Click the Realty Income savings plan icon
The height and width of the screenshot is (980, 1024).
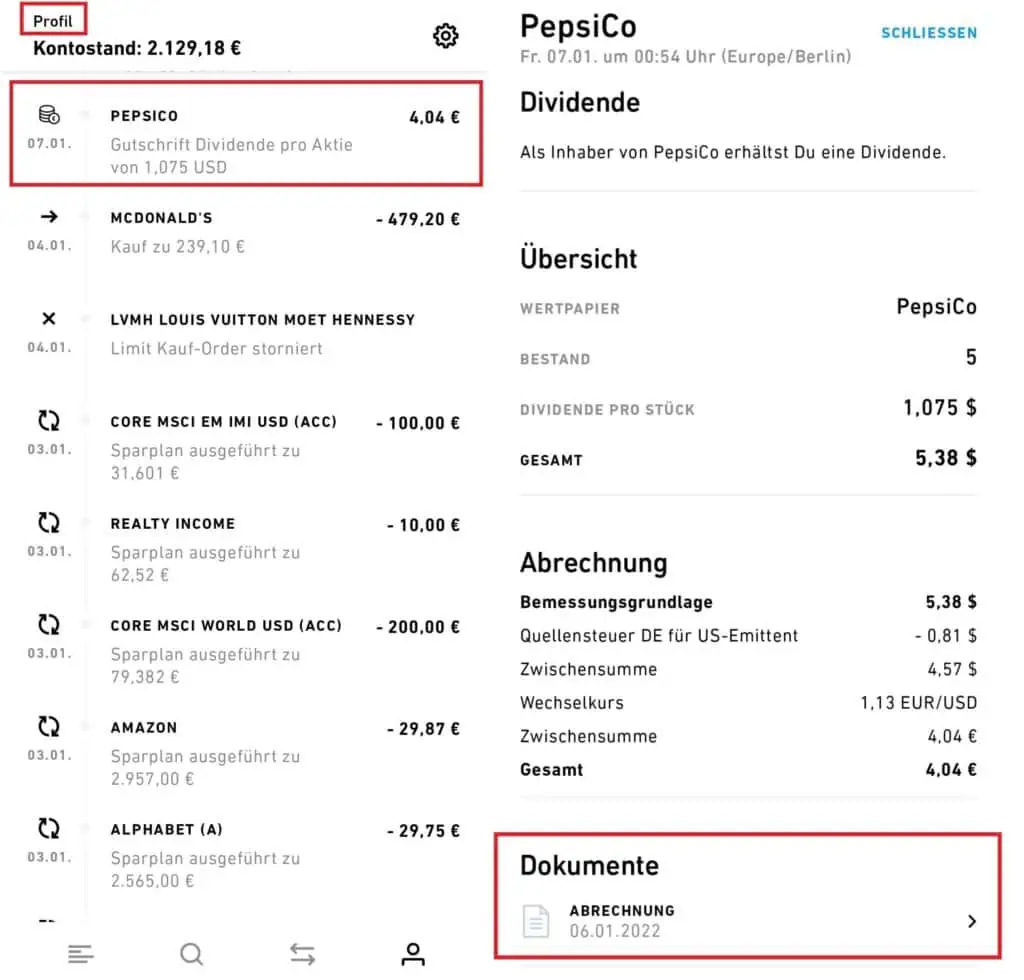click(x=49, y=523)
